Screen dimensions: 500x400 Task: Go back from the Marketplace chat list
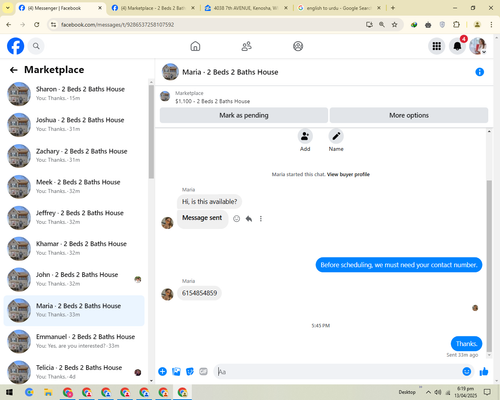click(14, 70)
